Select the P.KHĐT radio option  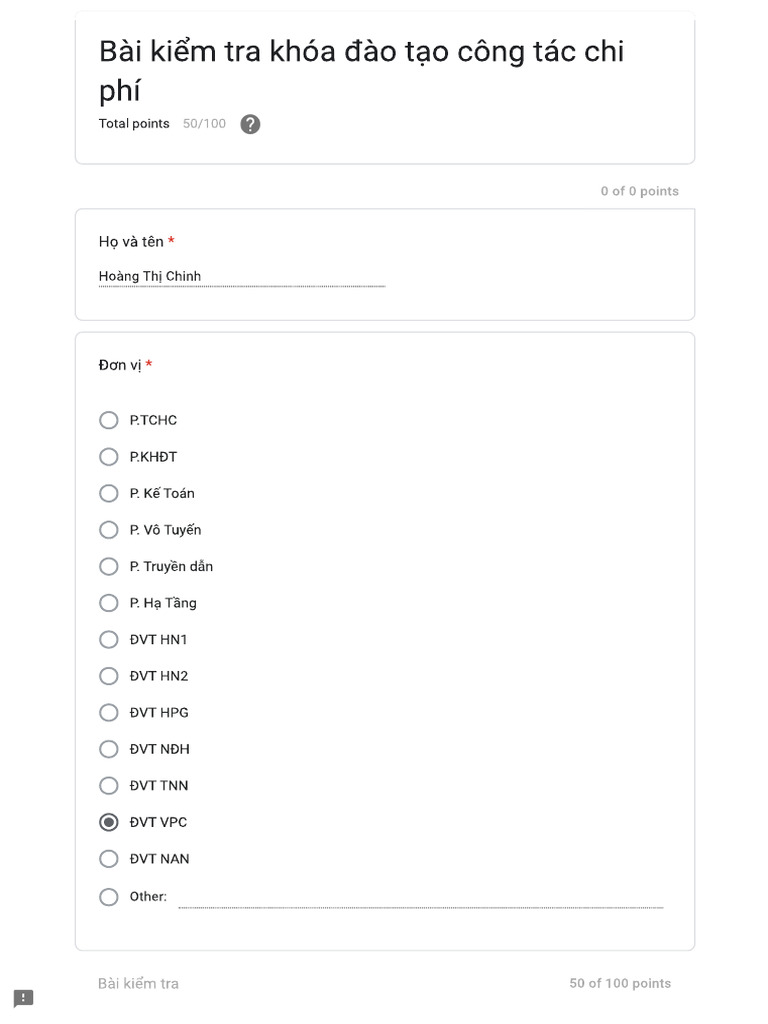point(109,457)
